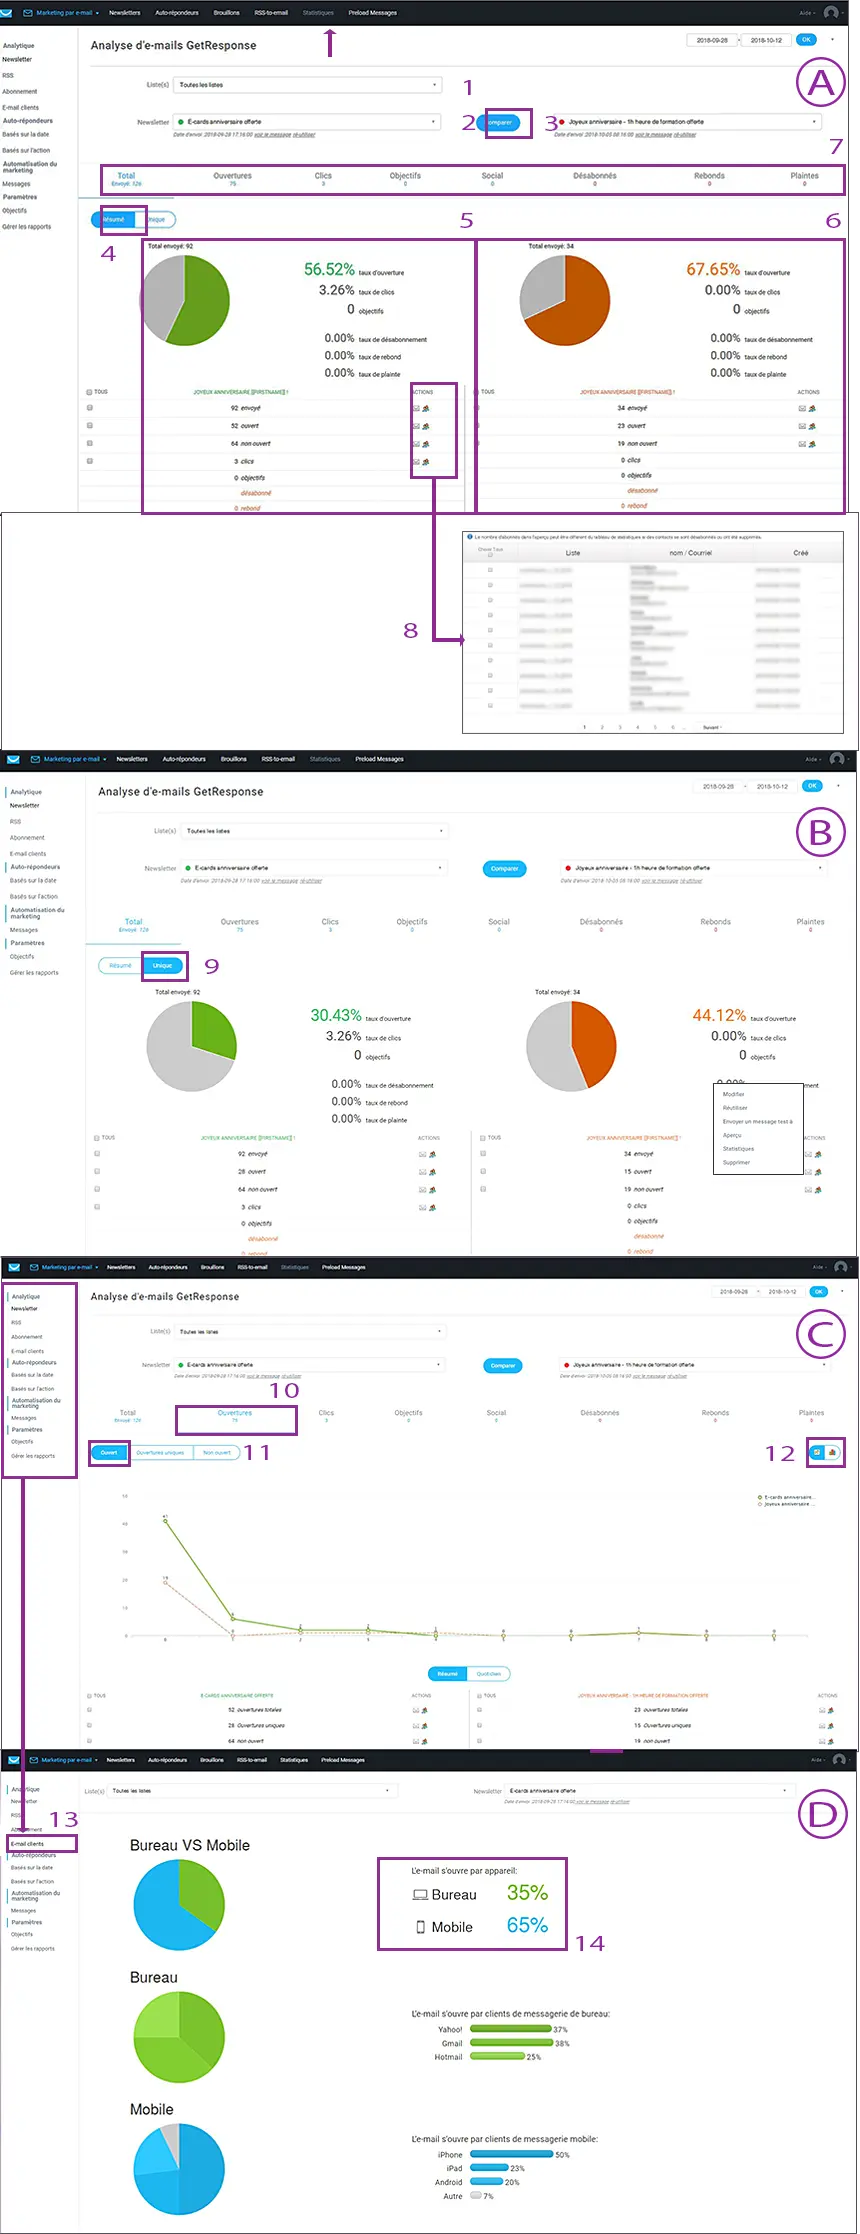Tick the '34 envoyé' row checkbox in screenshot B

(x=483, y=1153)
